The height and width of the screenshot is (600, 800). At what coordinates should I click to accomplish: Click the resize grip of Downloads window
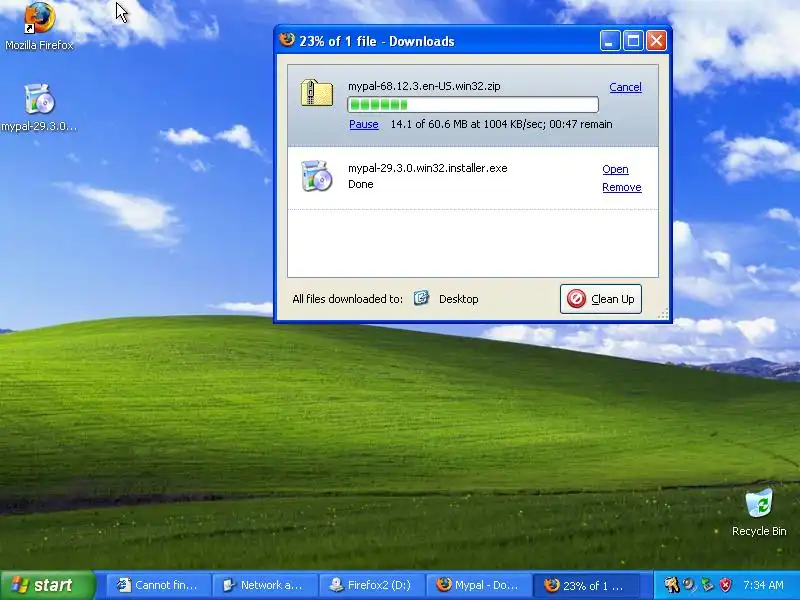663,314
